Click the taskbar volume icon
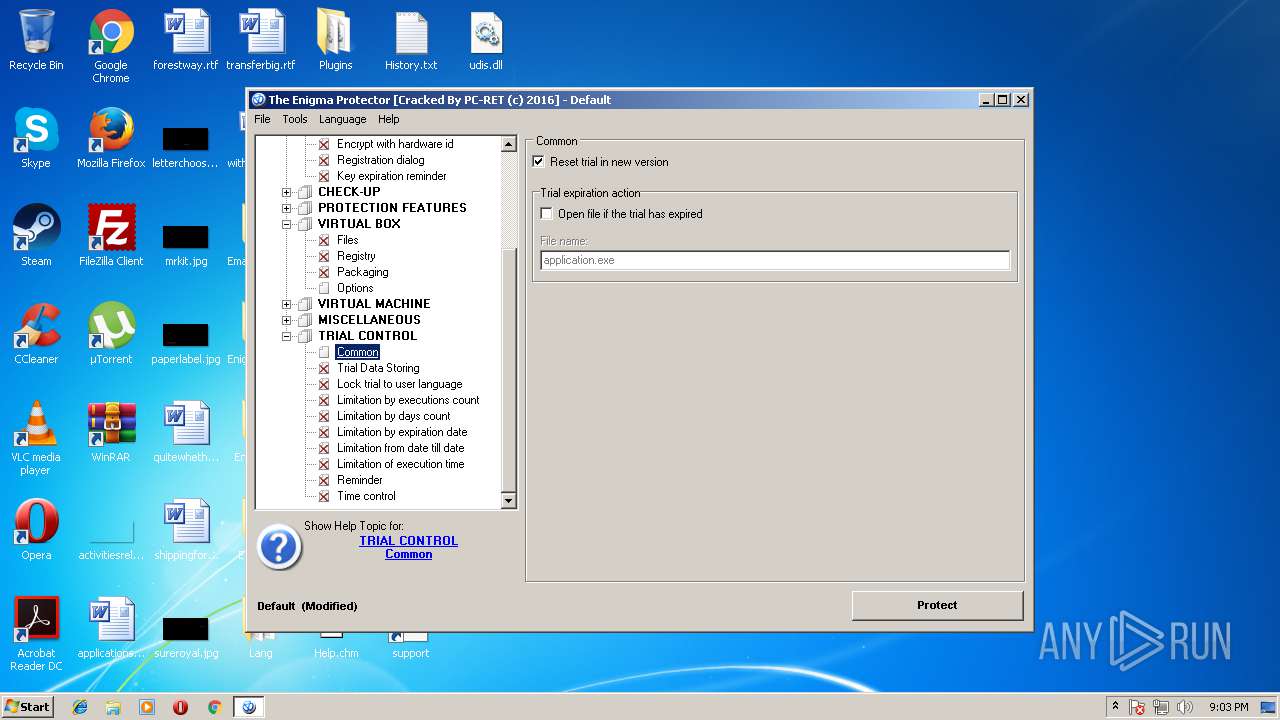Viewport: 1280px width, 720px height. pyautogui.click(x=1185, y=707)
